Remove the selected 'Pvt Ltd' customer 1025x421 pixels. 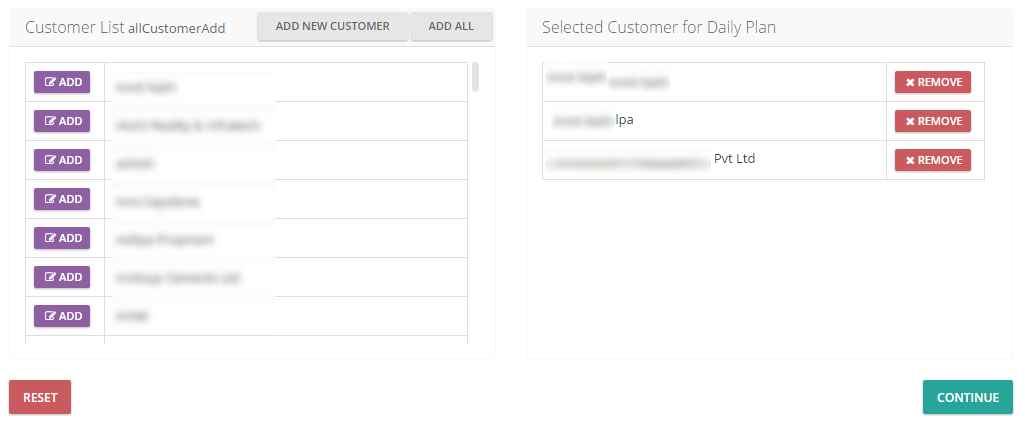click(x=933, y=160)
